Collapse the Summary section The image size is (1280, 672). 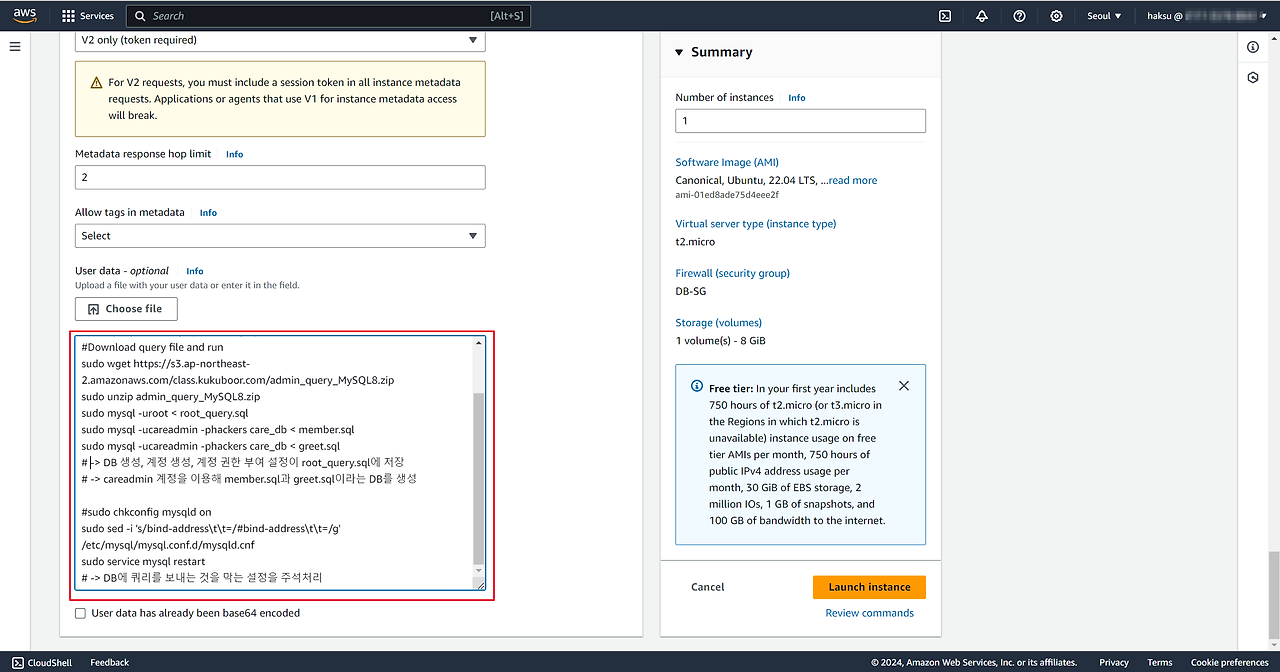click(x=680, y=52)
